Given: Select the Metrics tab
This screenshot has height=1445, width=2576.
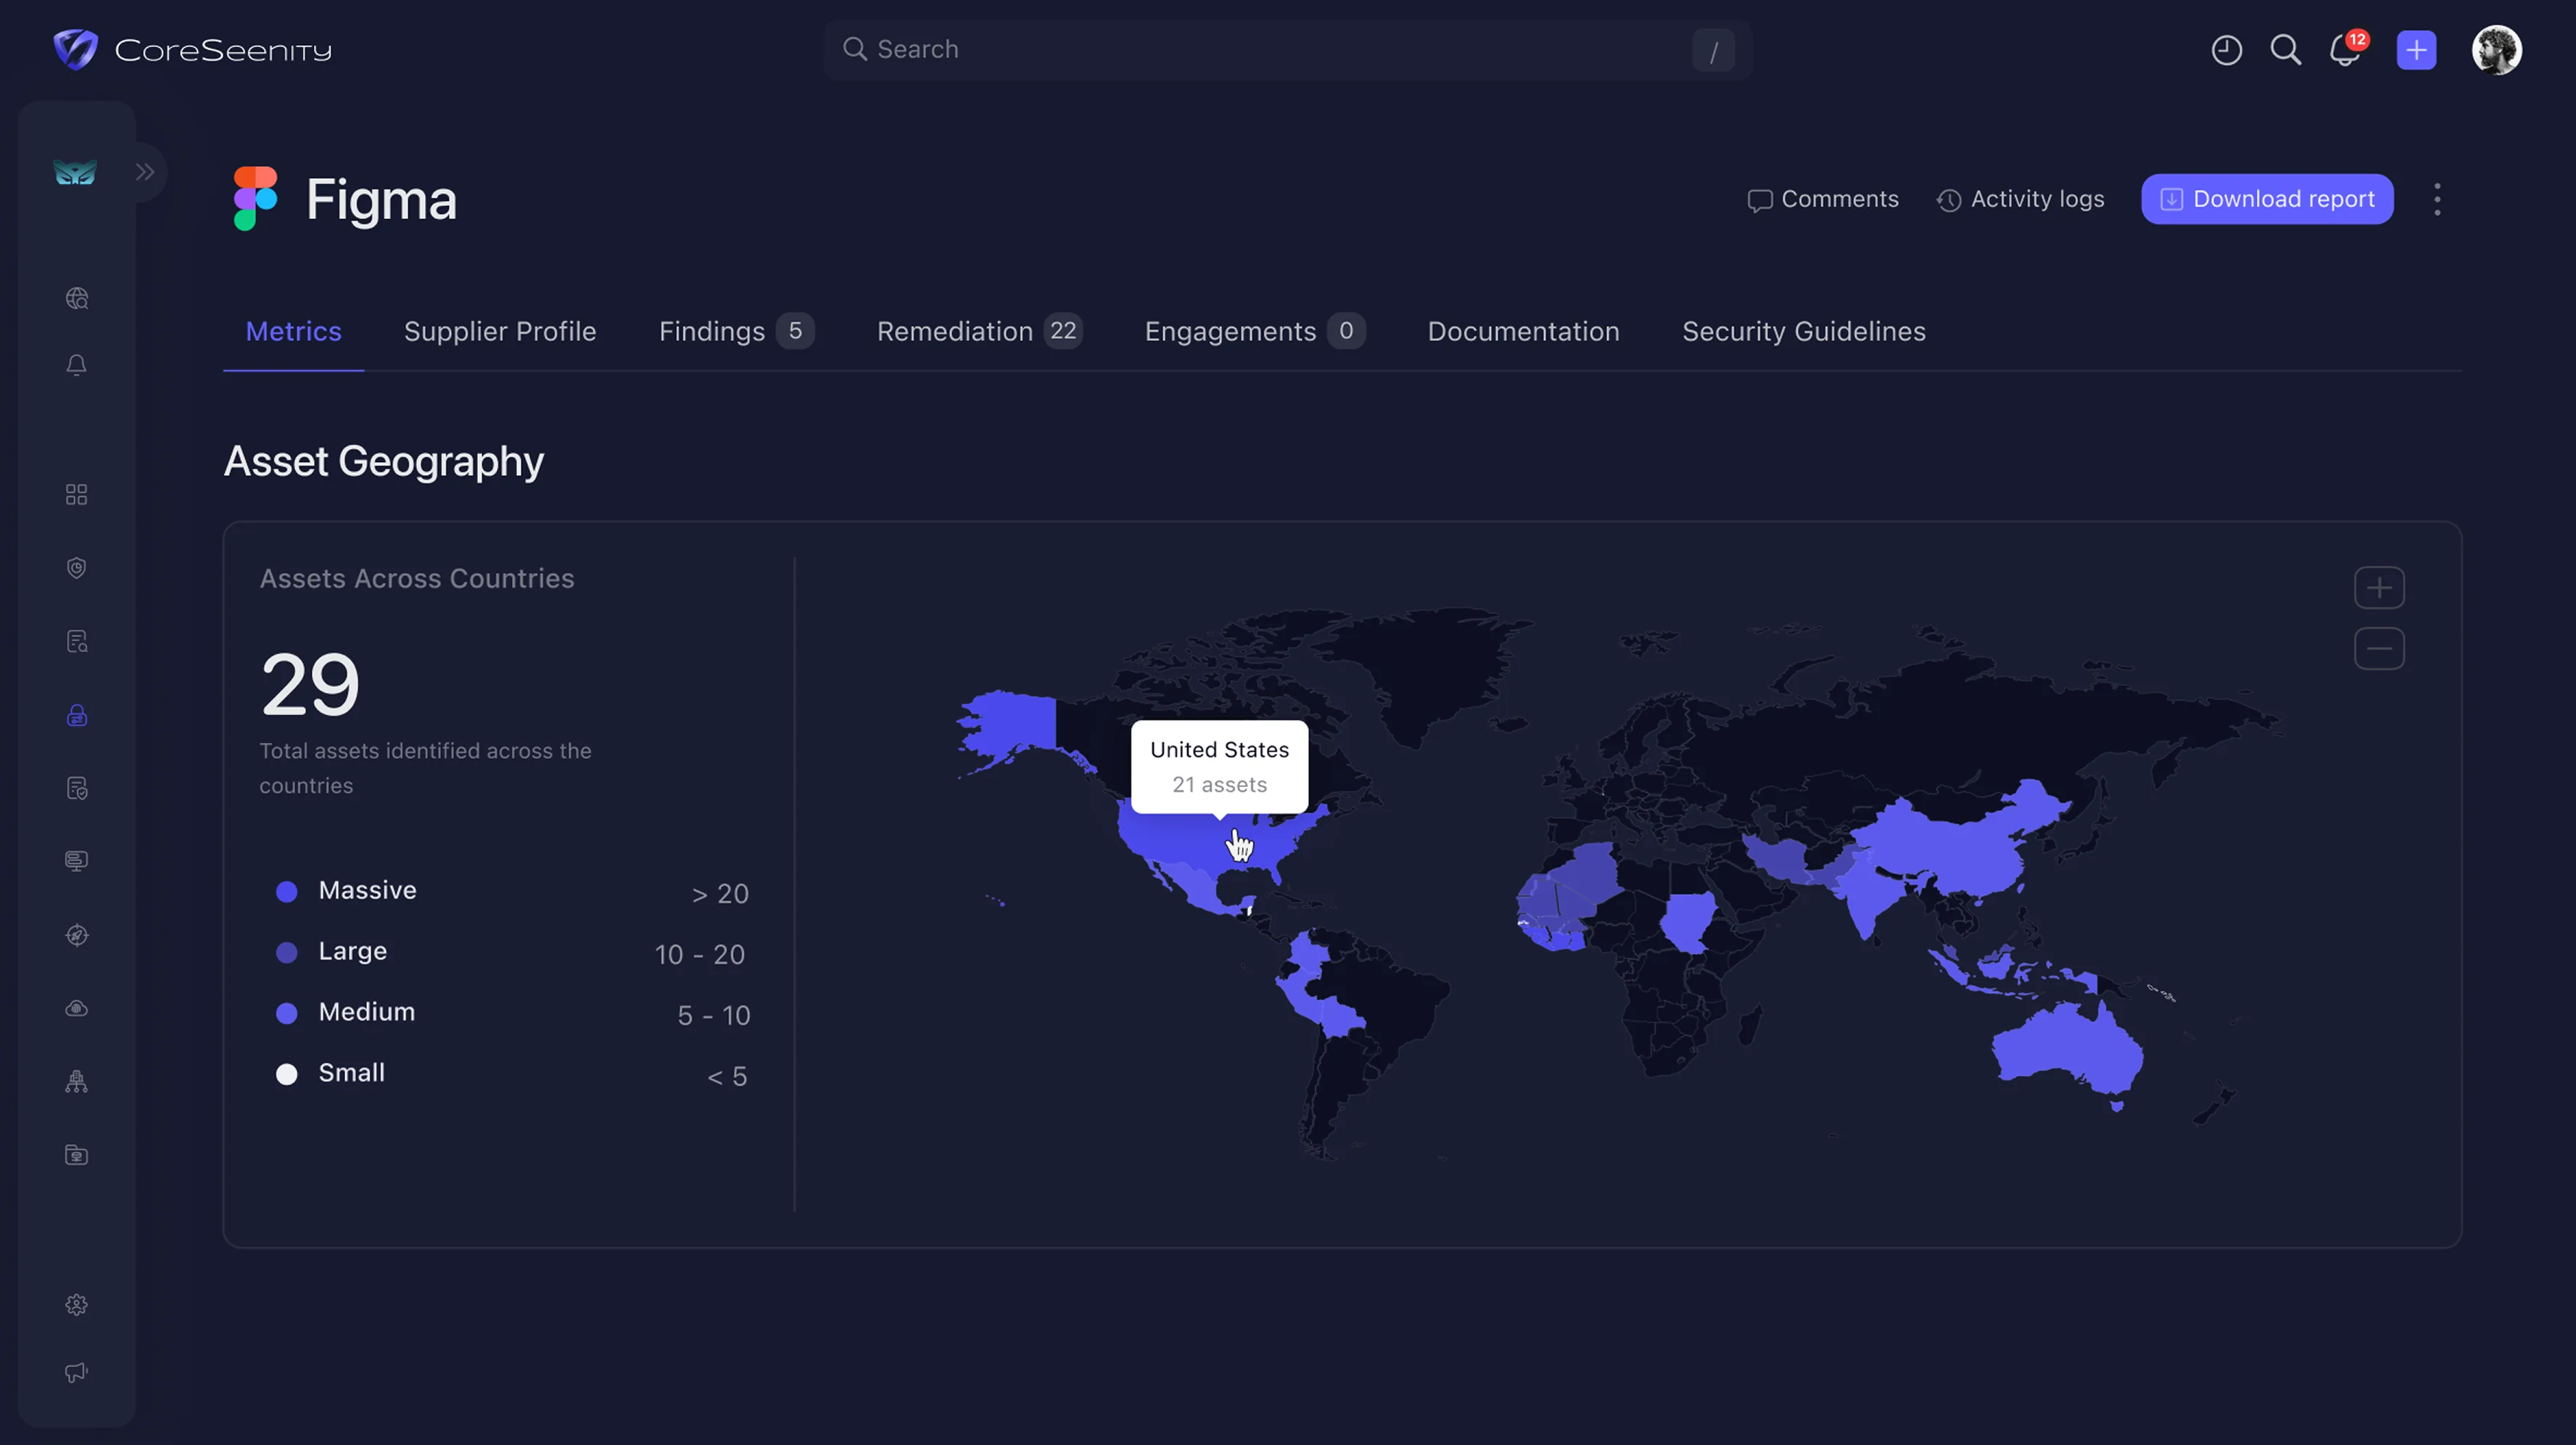Looking at the screenshot, I should (x=293, y=331).
